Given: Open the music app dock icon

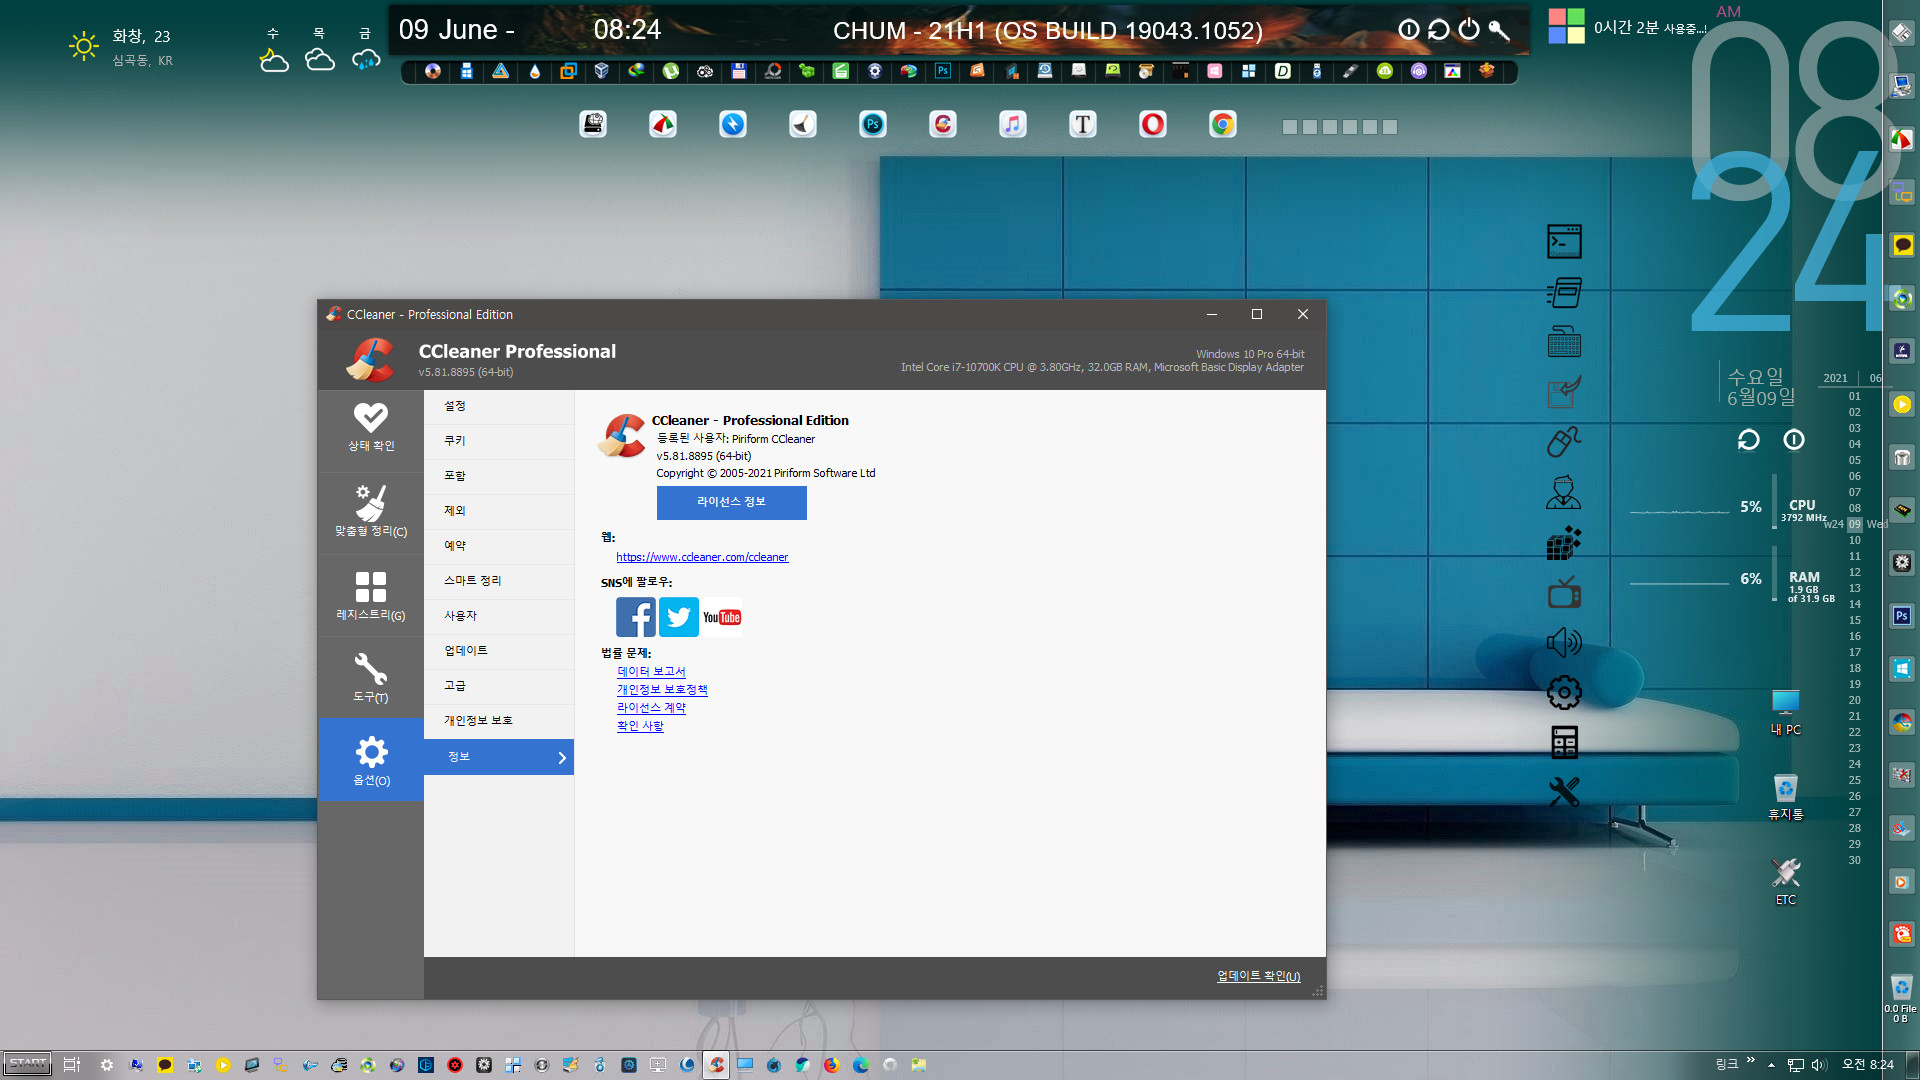Looking at the screenshot, I should 1013,124.
